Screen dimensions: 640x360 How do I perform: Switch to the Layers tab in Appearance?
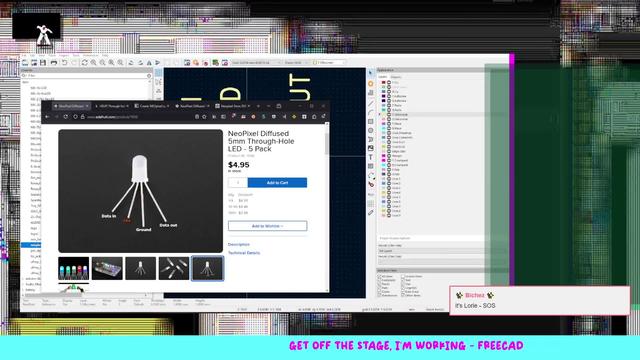383,77
